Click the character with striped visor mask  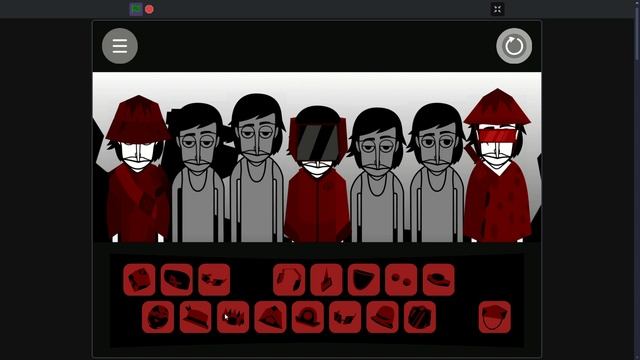(x=317, y=175)
